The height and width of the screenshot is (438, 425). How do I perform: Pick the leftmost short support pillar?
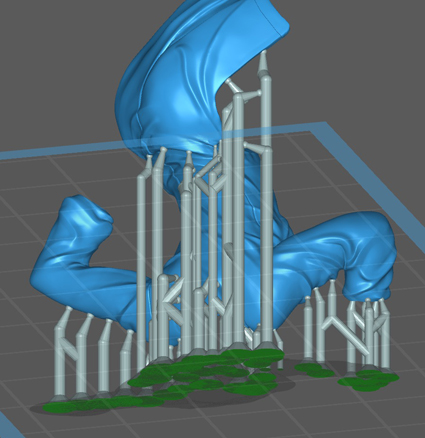(61, 353)
